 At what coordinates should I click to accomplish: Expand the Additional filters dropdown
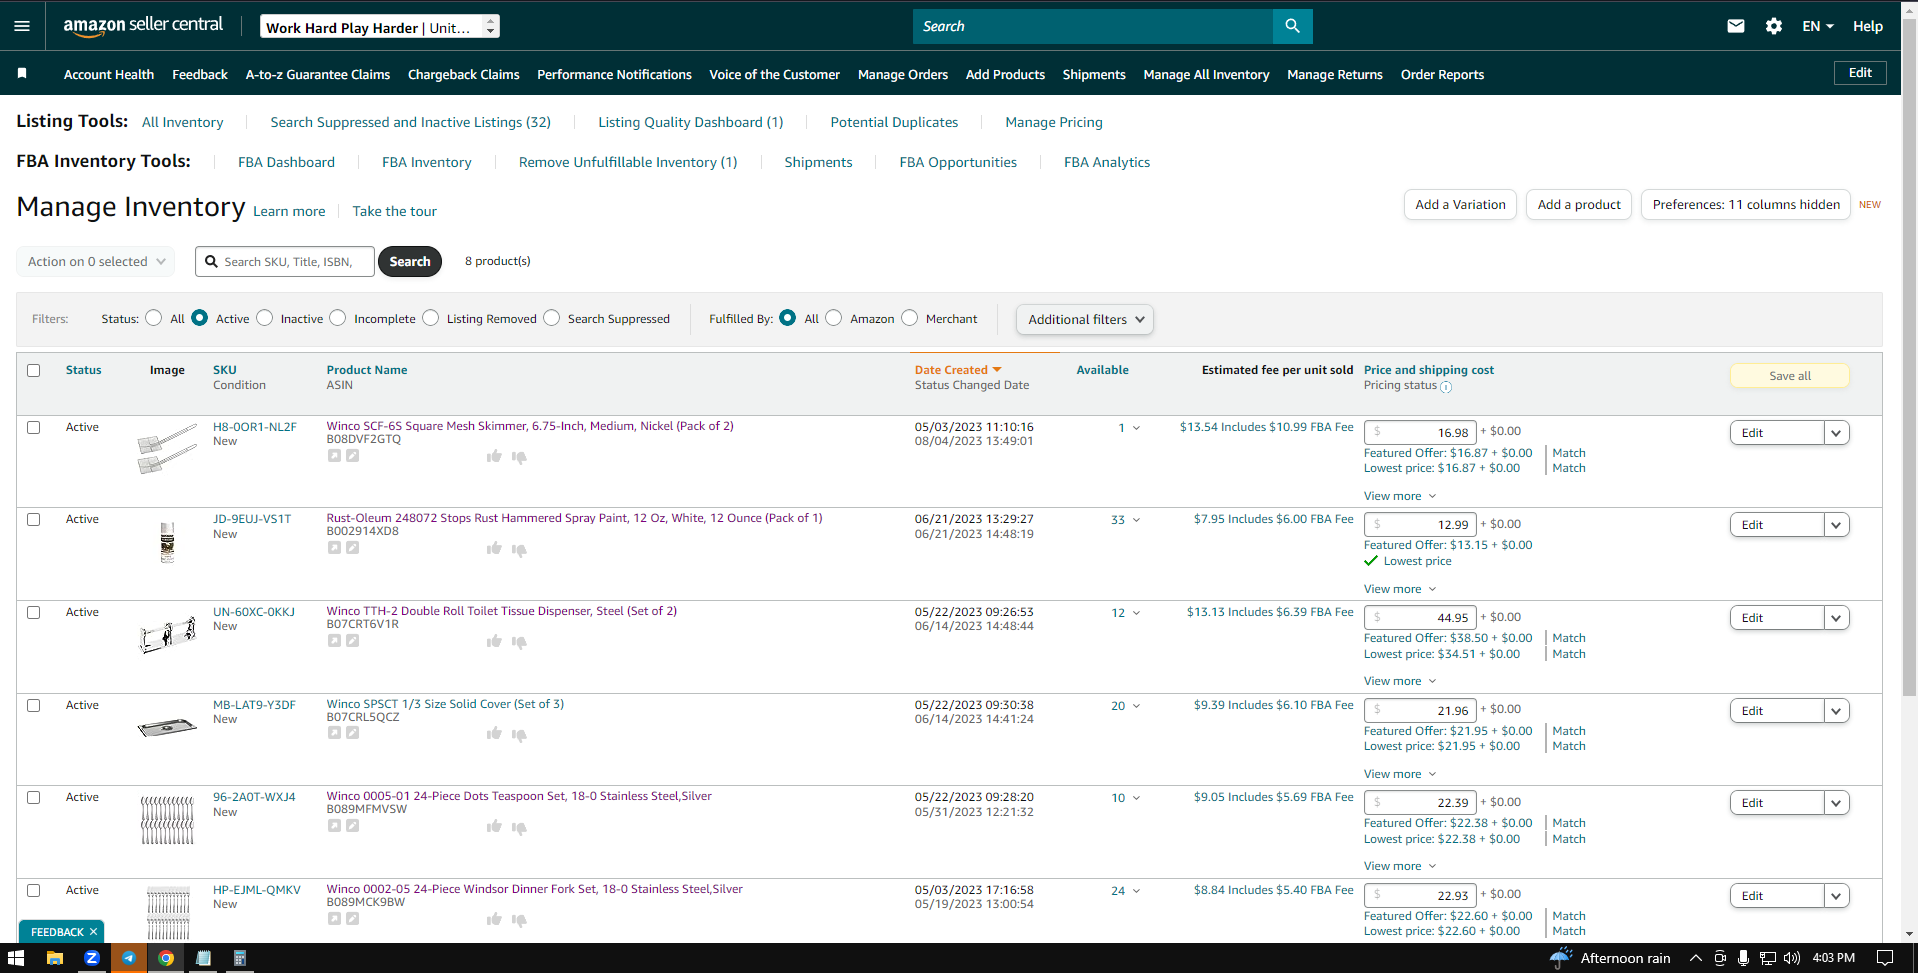(x=1085, y=319)
